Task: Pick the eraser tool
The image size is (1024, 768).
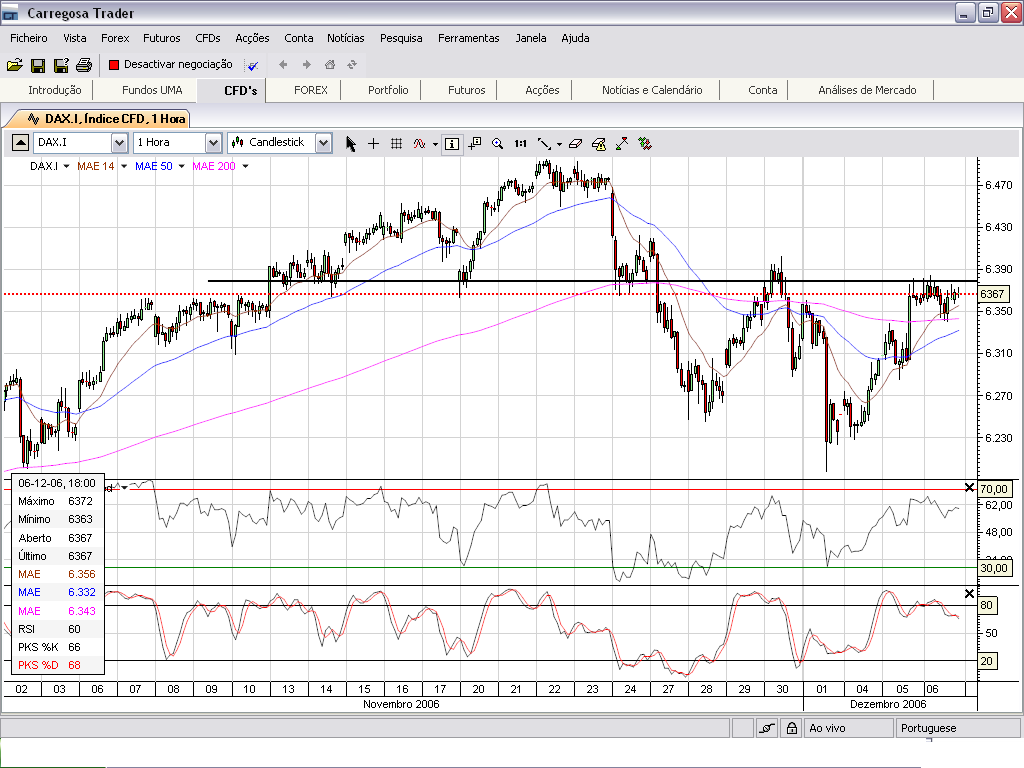Action: click(x=575, y=143)
